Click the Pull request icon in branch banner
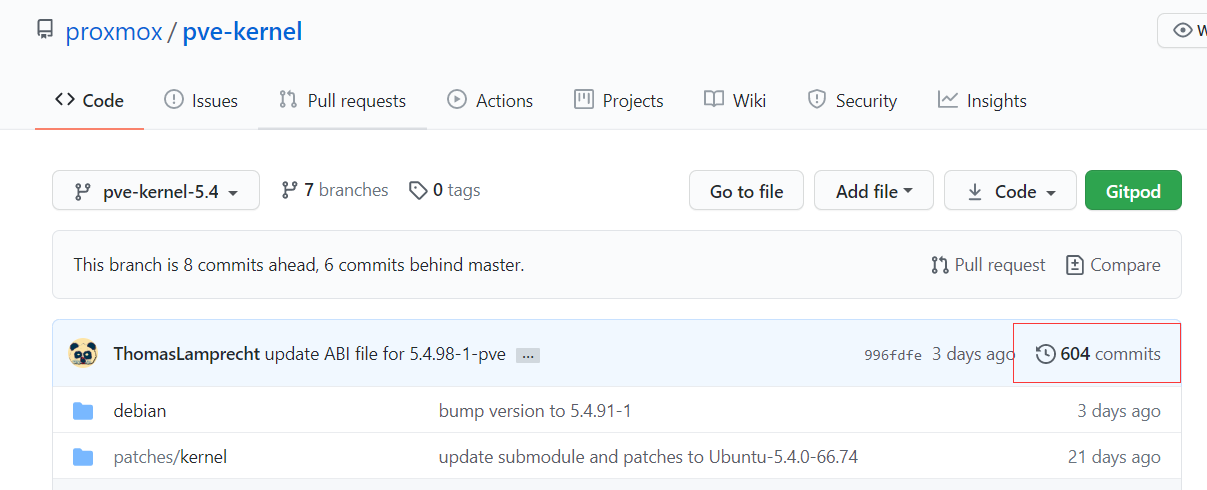 939,265
